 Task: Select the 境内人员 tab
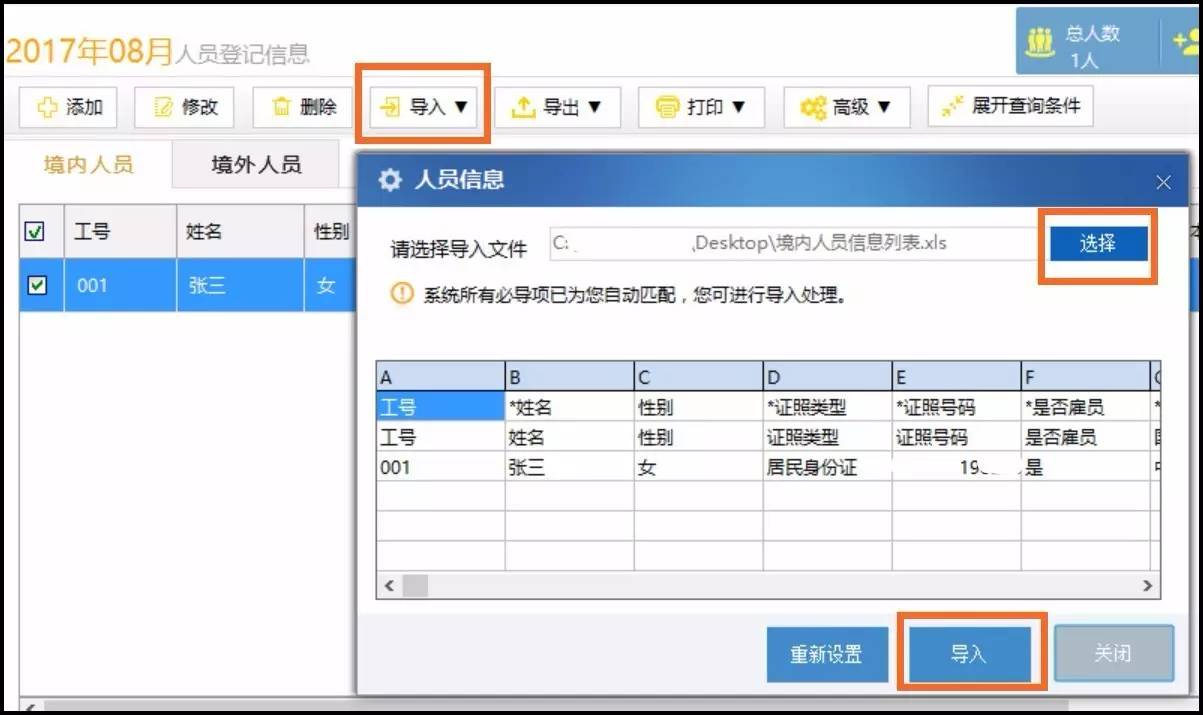point(88,165)
